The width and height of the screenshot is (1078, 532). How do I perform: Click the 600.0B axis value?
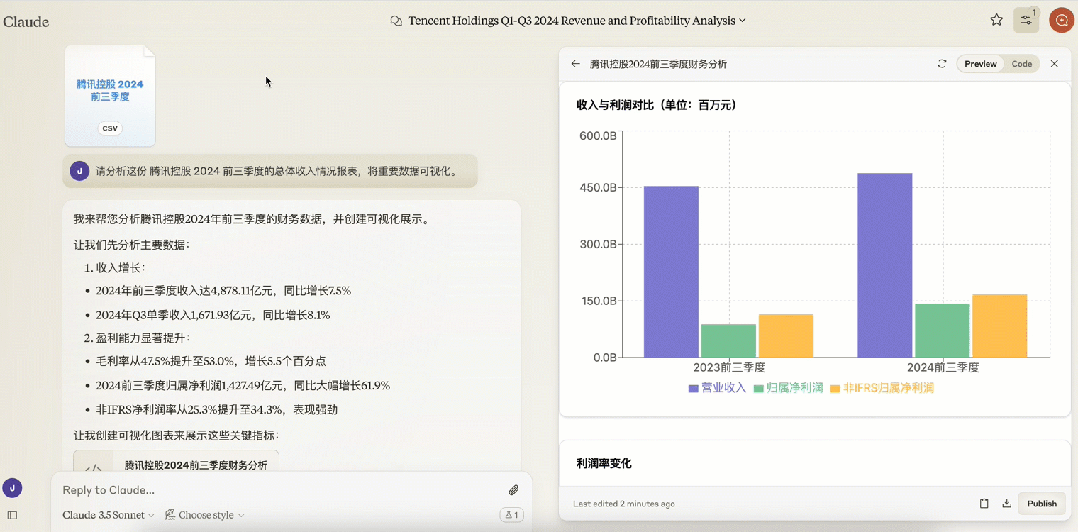[598, 136]
